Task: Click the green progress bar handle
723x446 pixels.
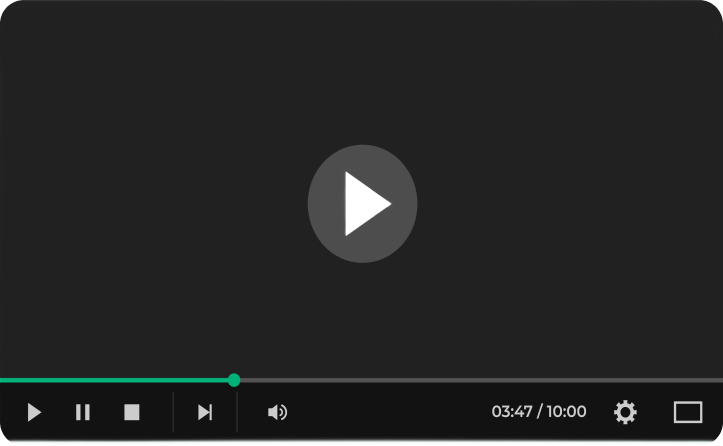Action: [234, 380]
